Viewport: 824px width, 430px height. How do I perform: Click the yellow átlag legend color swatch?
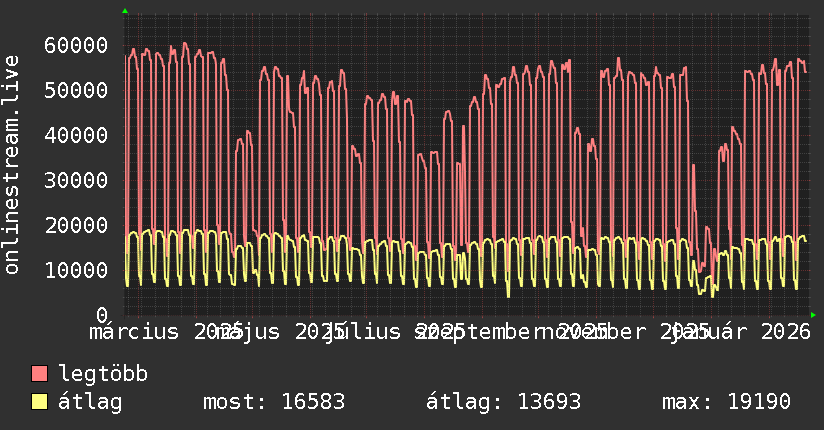coord(39,402)
